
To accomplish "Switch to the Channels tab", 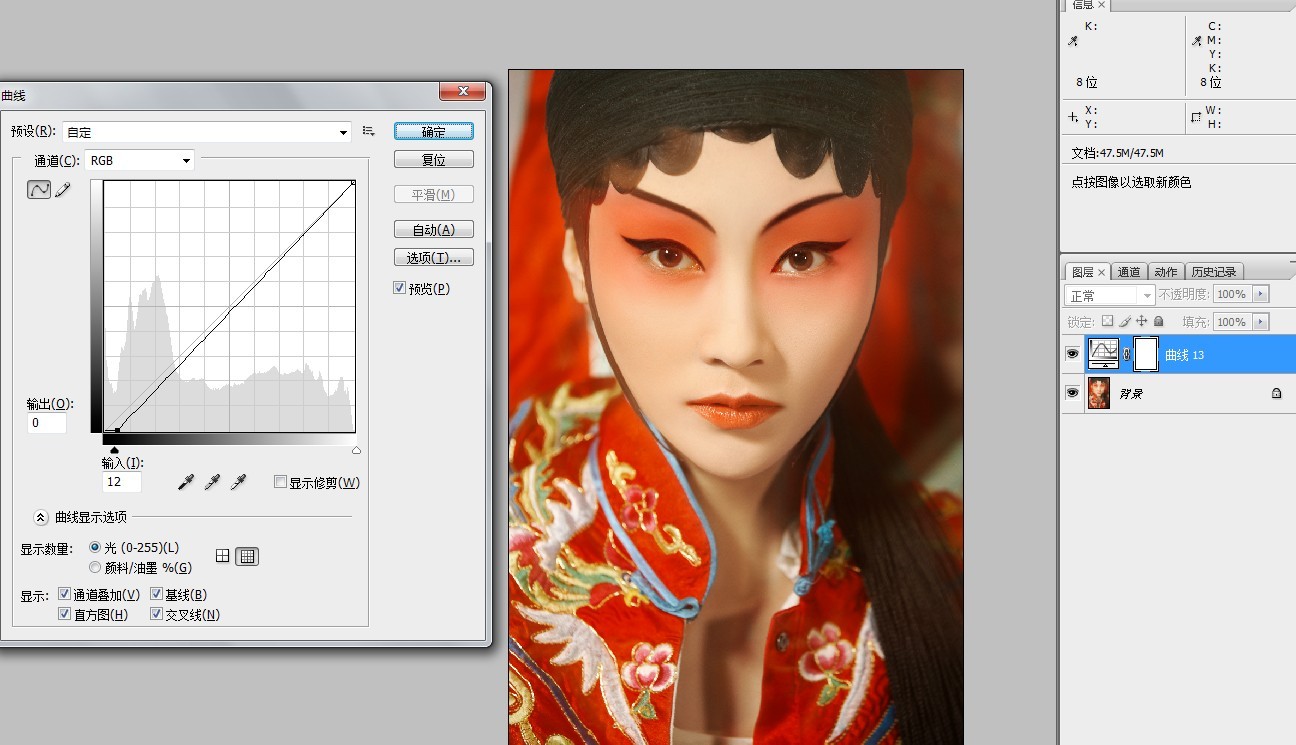I will pos(1129,272).
